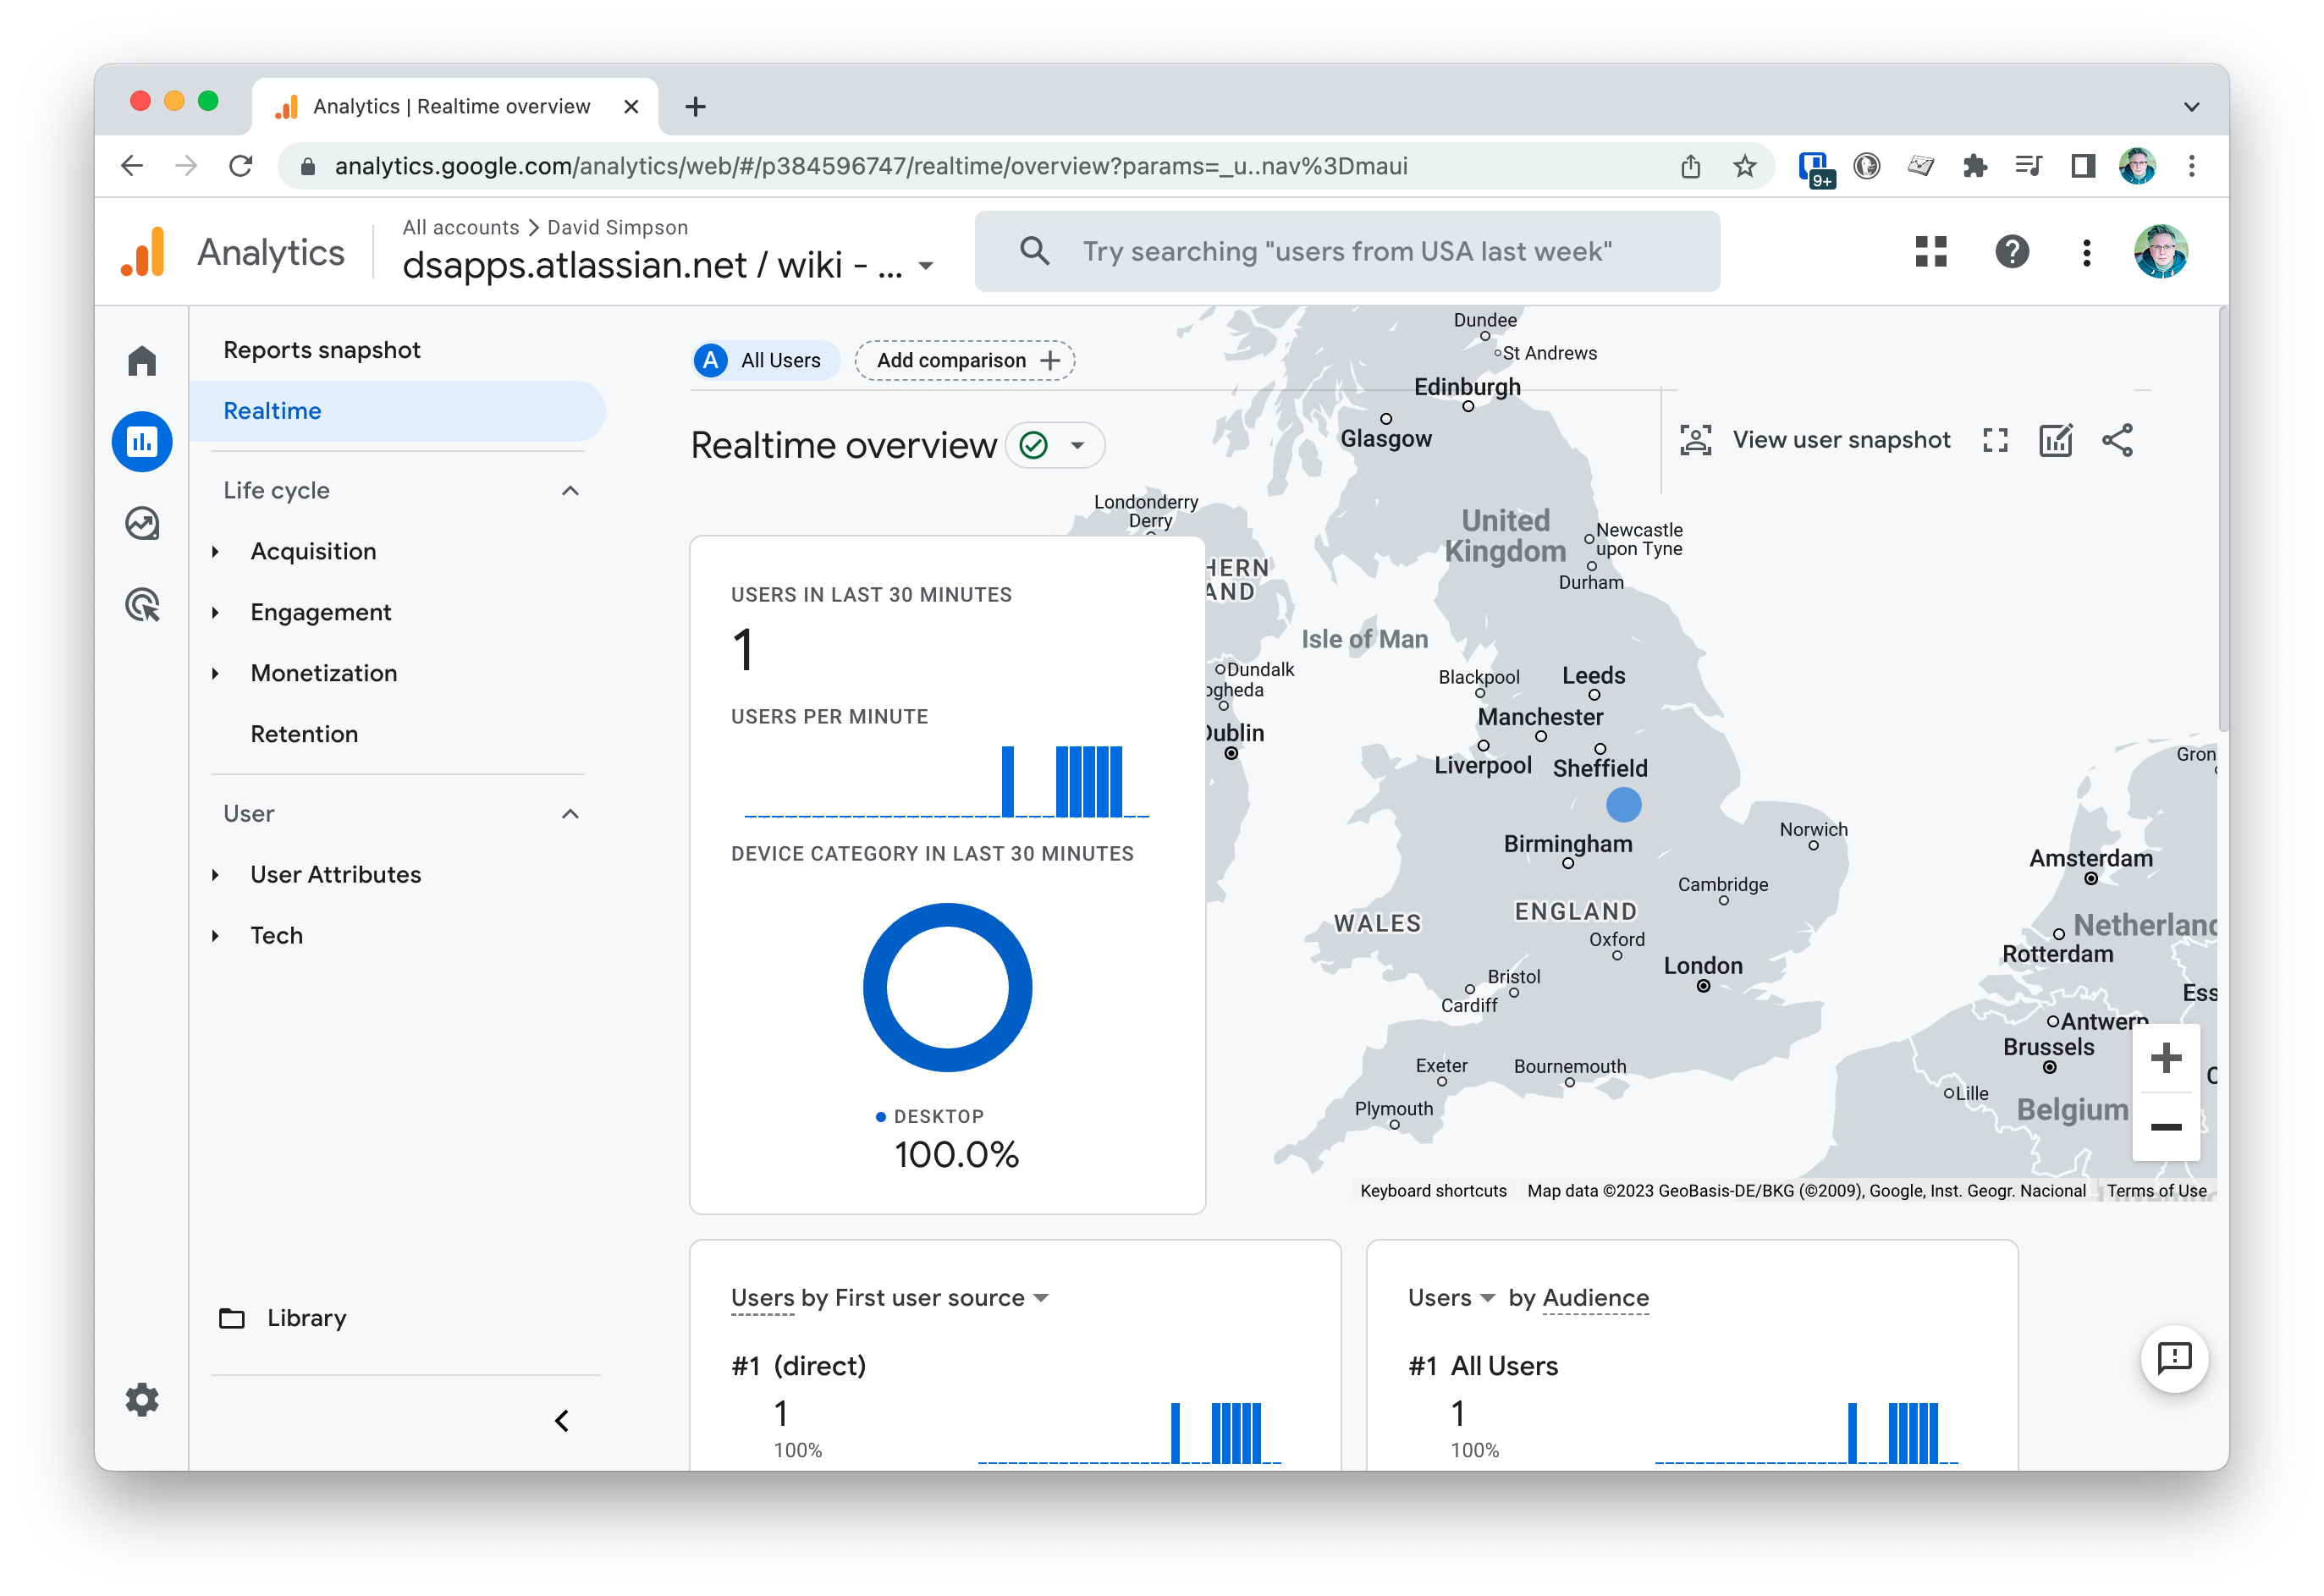Open the feedback speech bubble button
2324x1596 pixels.
2174,1358
